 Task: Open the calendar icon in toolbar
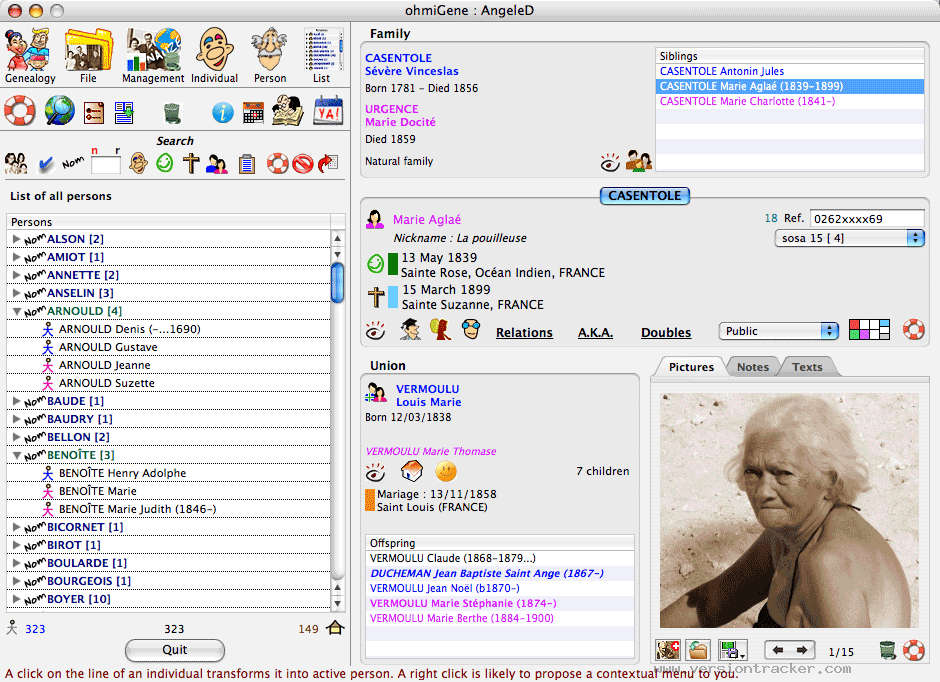click(252, 111)
